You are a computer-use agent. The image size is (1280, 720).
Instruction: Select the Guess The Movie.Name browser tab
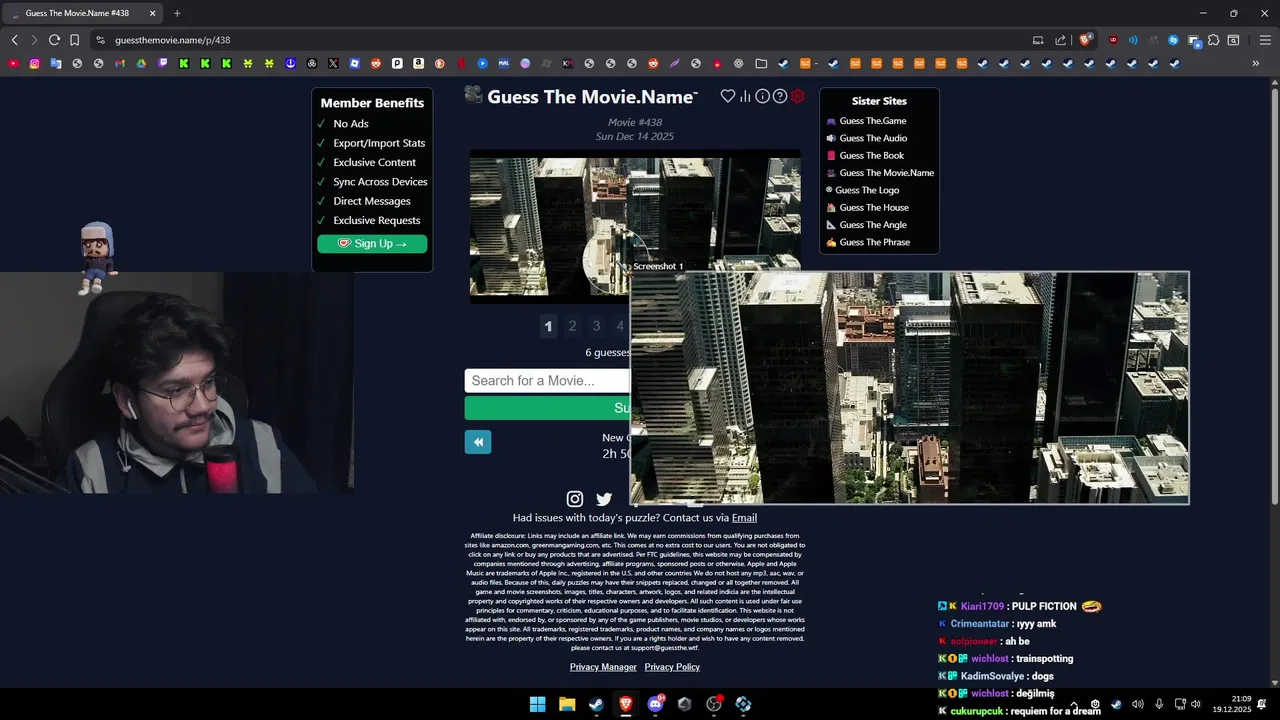[80, 13]
